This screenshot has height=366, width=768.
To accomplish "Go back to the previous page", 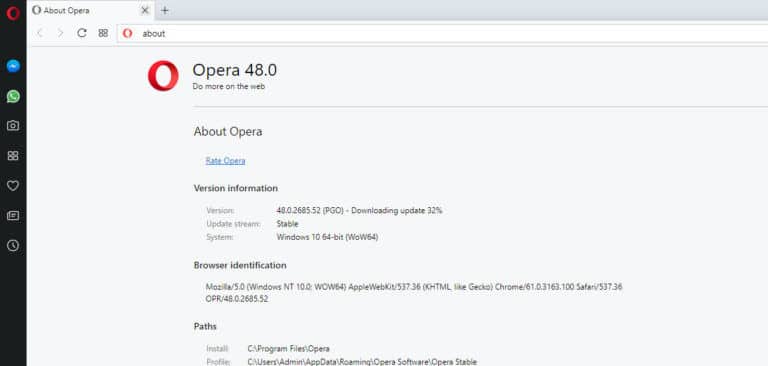I will coord(40,33).
